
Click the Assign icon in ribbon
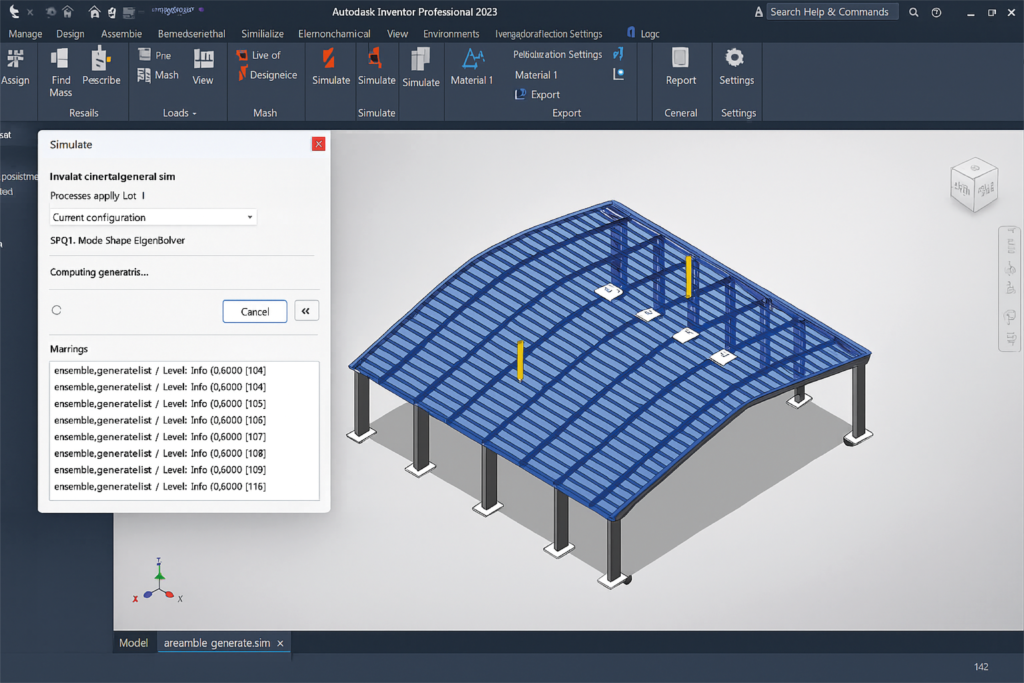coord(14,59)
